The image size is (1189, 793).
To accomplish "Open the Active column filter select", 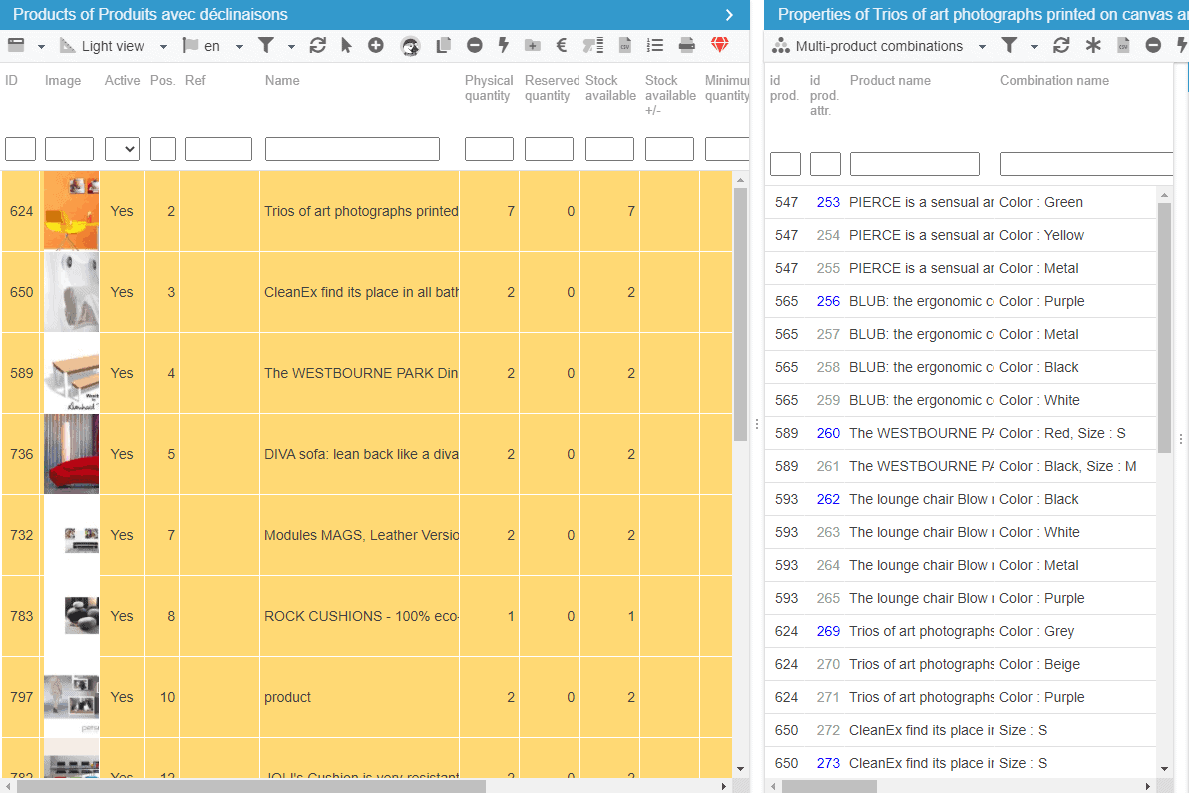I will tap(122, 149).
